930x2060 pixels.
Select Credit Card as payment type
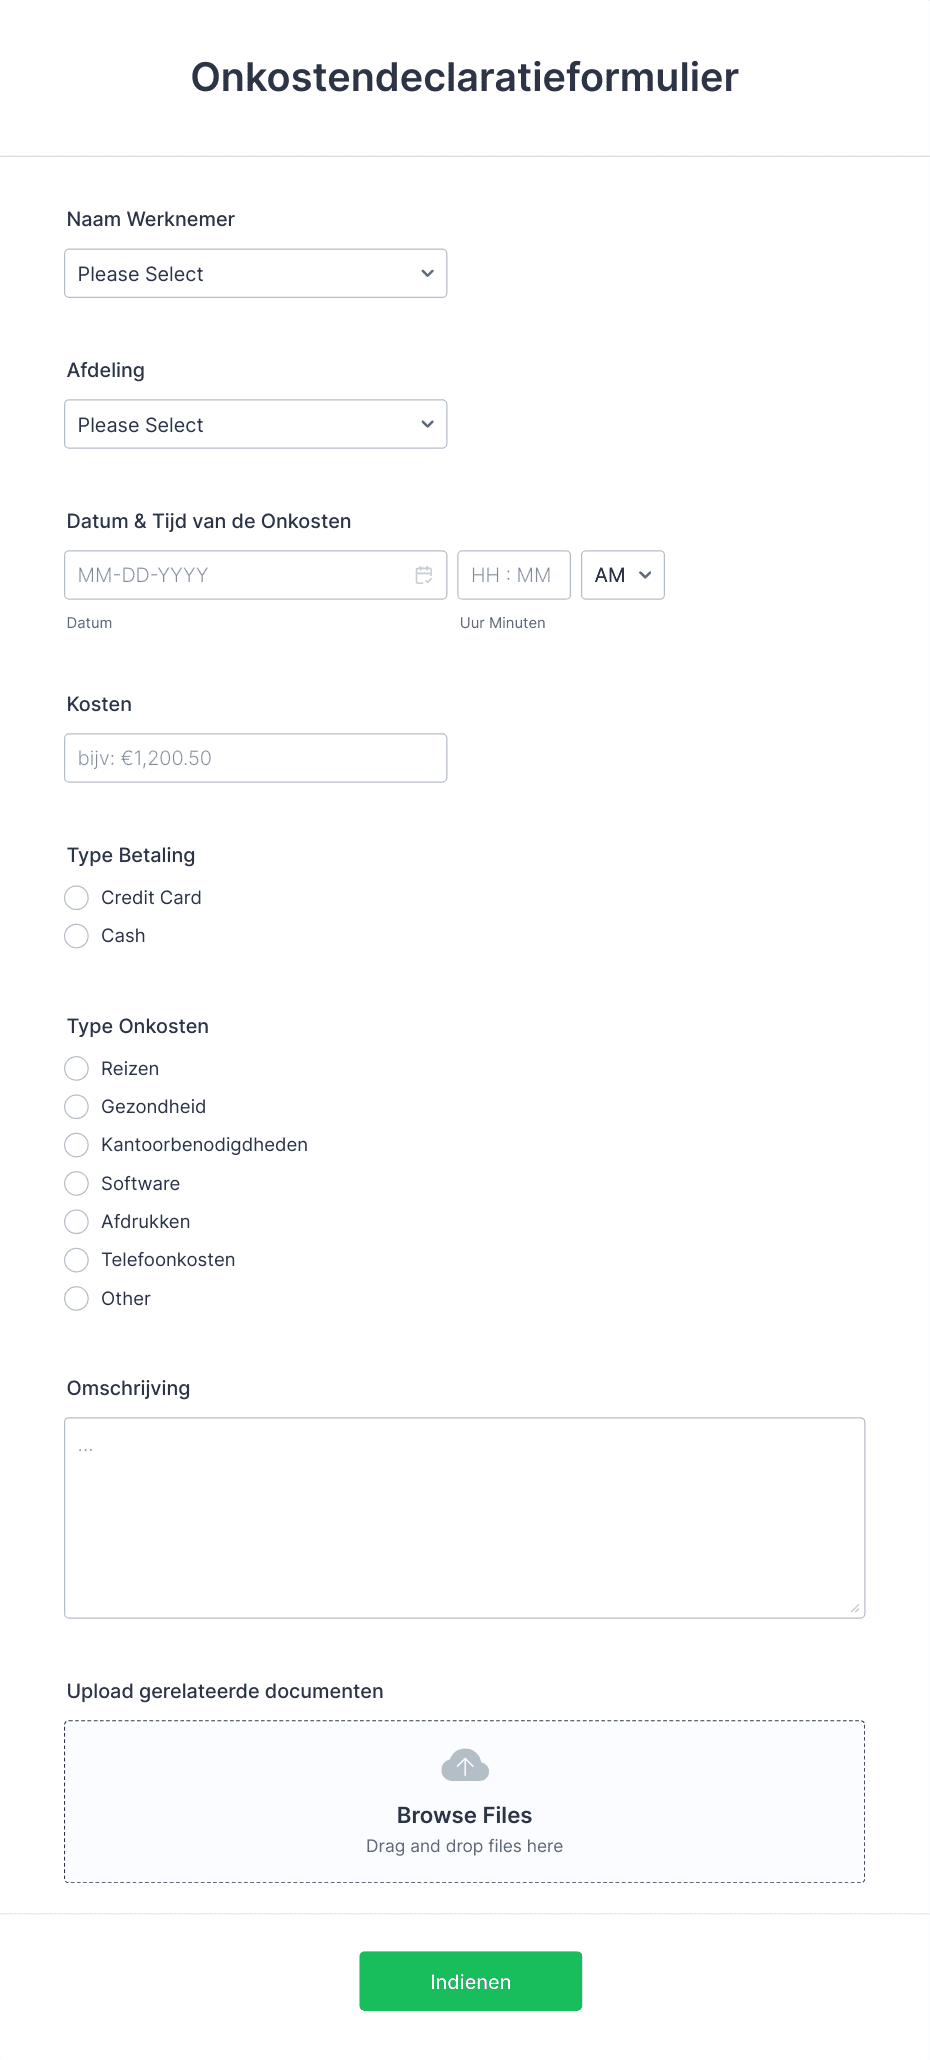click(76, 897)
